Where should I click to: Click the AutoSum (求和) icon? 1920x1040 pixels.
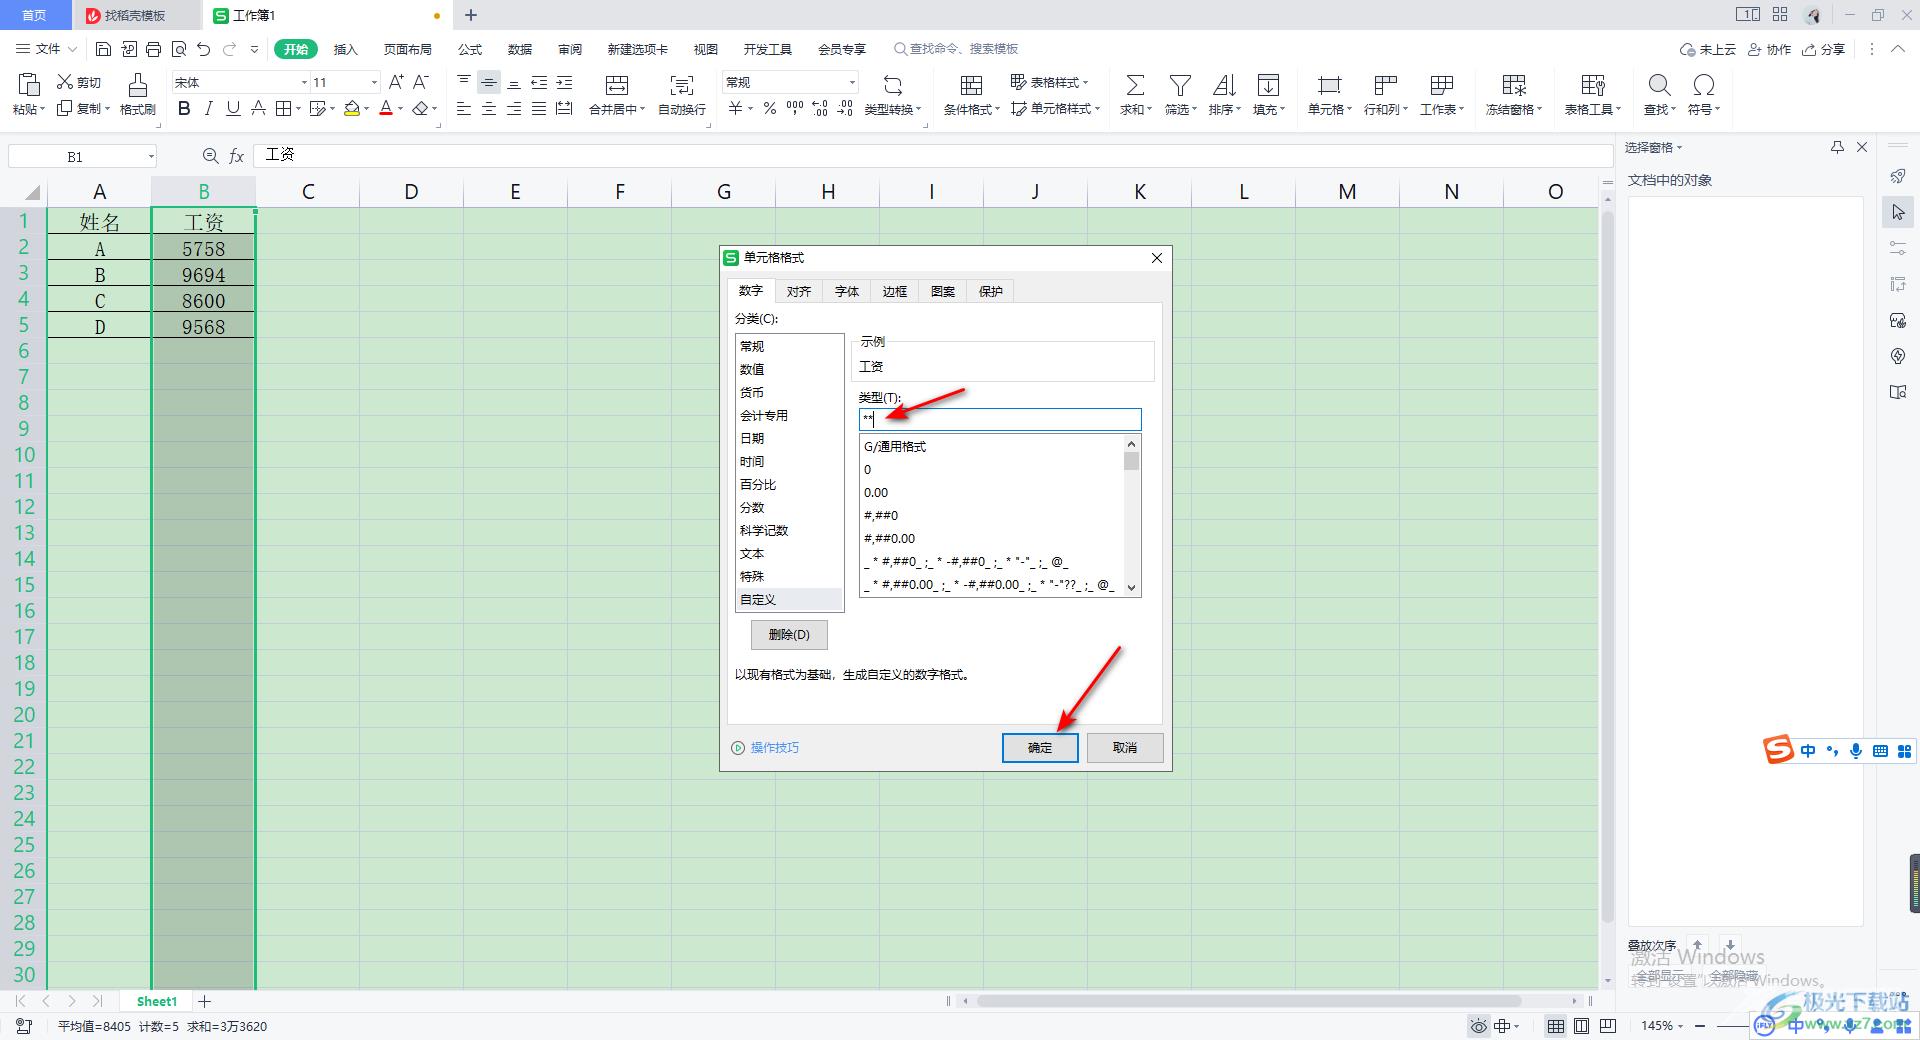point(1135,84)
